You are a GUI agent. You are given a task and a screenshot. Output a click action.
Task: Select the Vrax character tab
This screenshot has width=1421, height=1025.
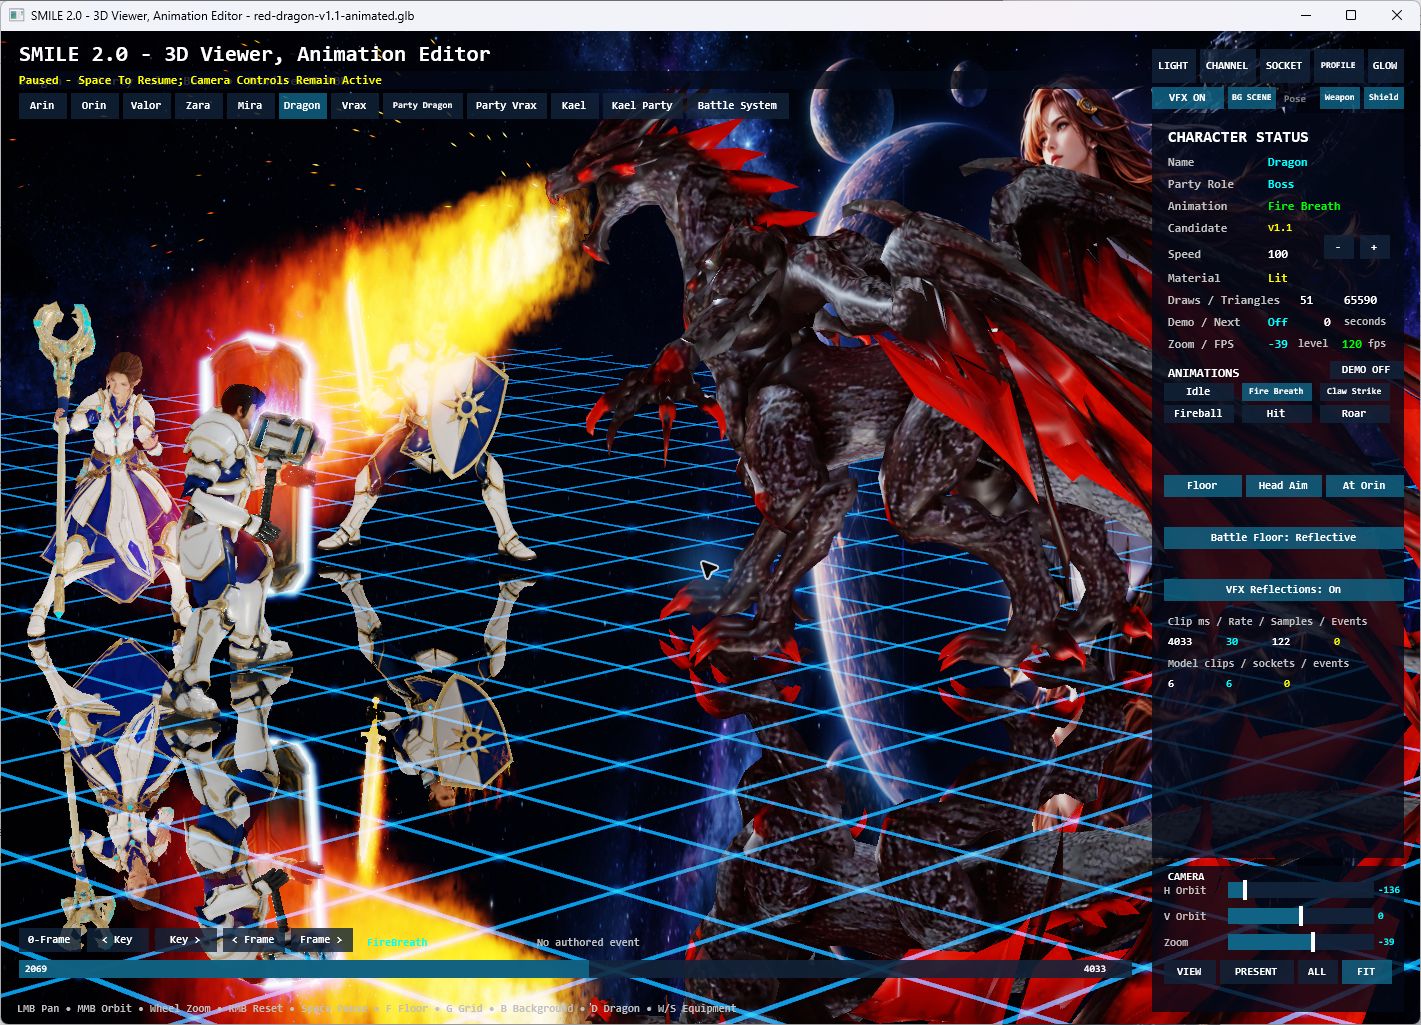coord(354,105)
